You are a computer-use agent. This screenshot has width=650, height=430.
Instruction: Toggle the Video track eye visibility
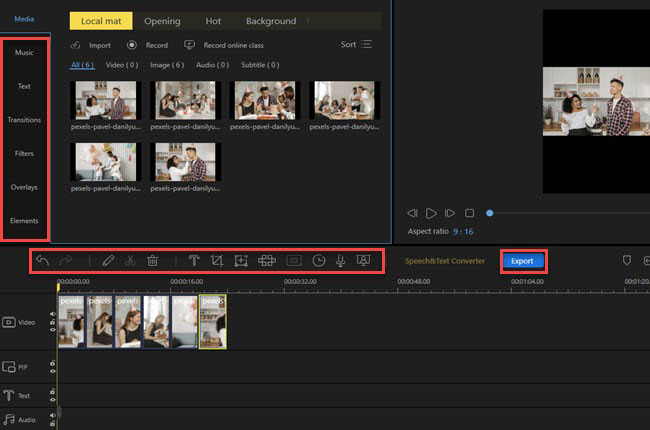pyautogui.click(x=53, y=328)
